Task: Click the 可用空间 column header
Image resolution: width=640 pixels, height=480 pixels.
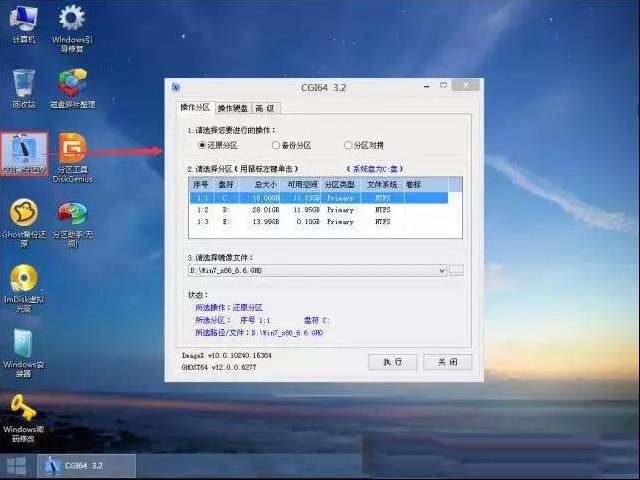Action: [x=302, y=185]
